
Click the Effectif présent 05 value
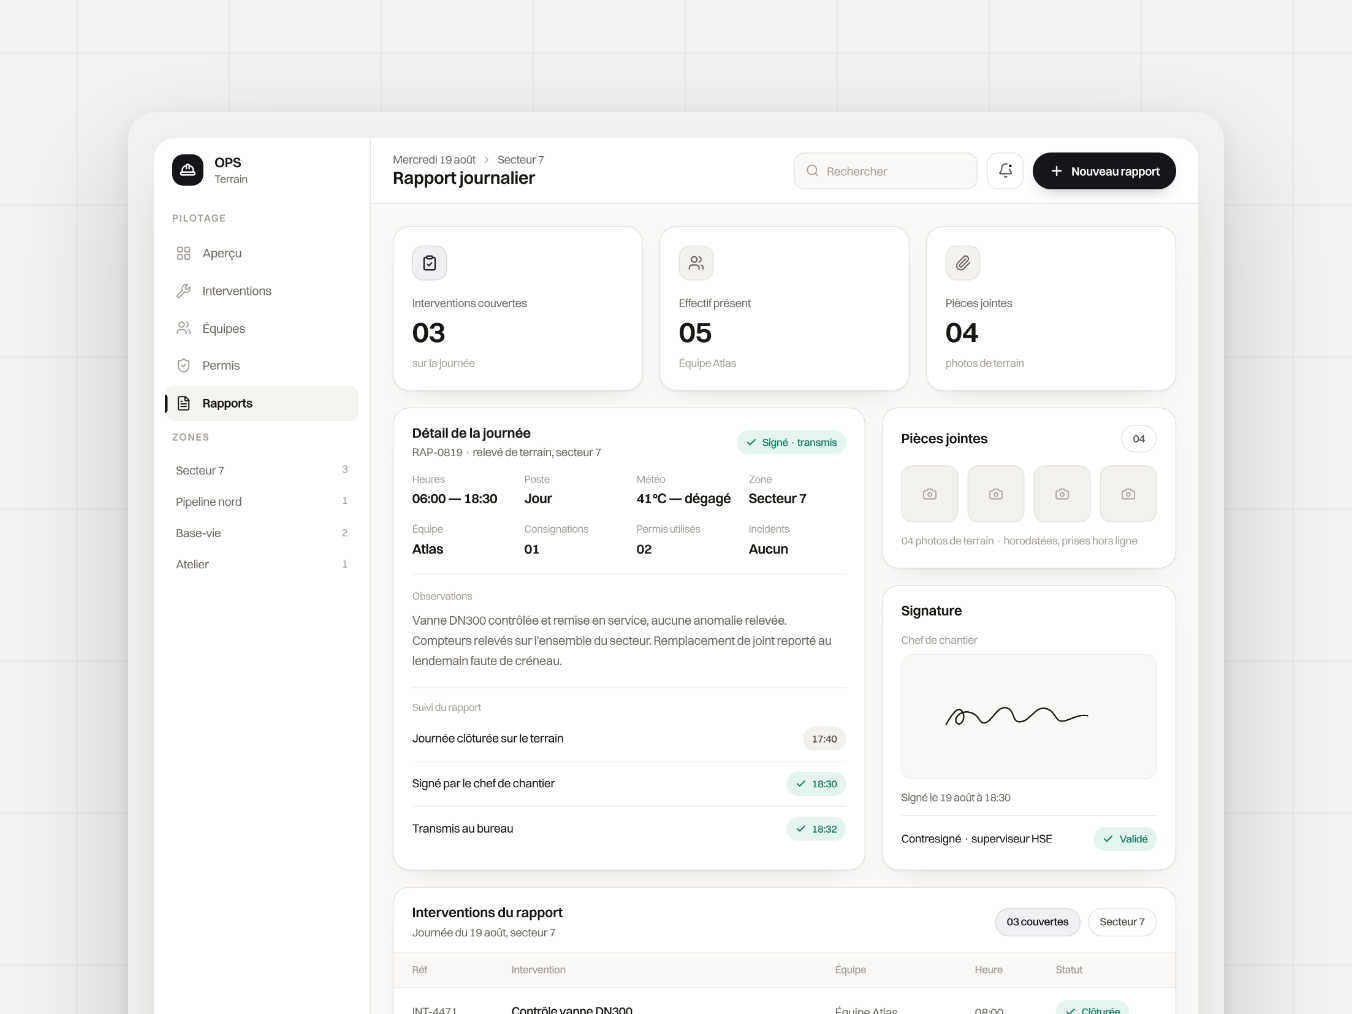click(x=696, y=333)
